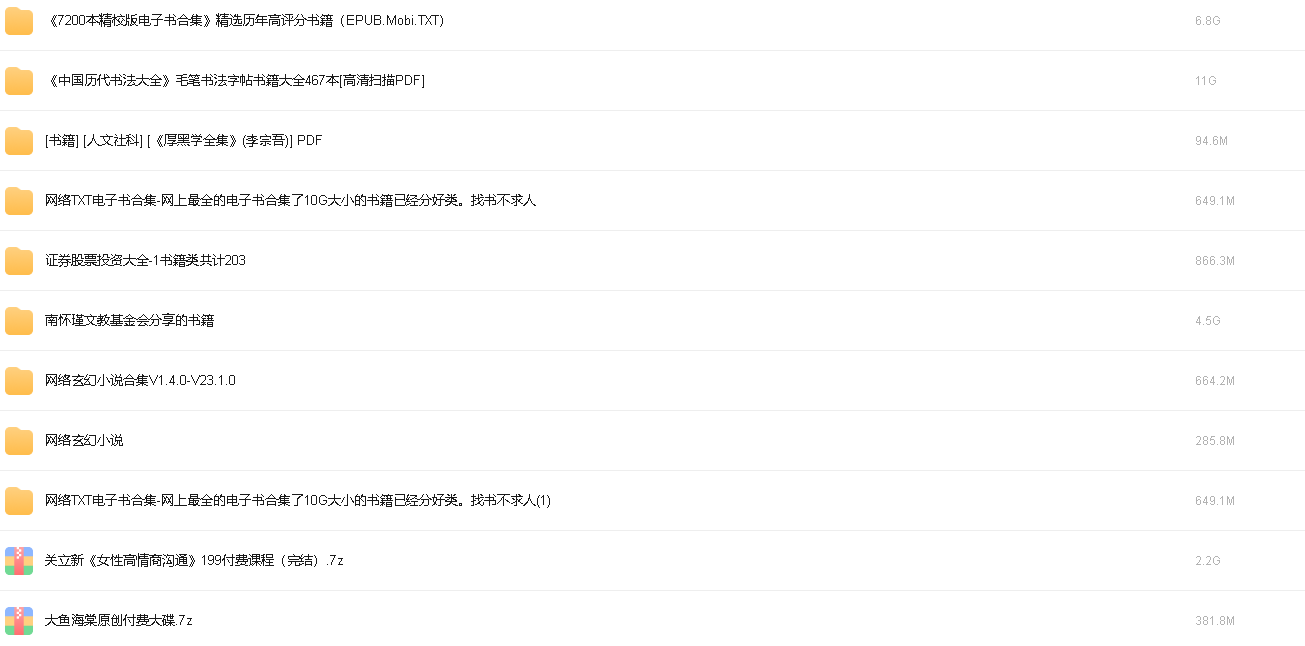
Task: Click folder icon of 7200本精校版电子书合集
Action: (19, 21)
